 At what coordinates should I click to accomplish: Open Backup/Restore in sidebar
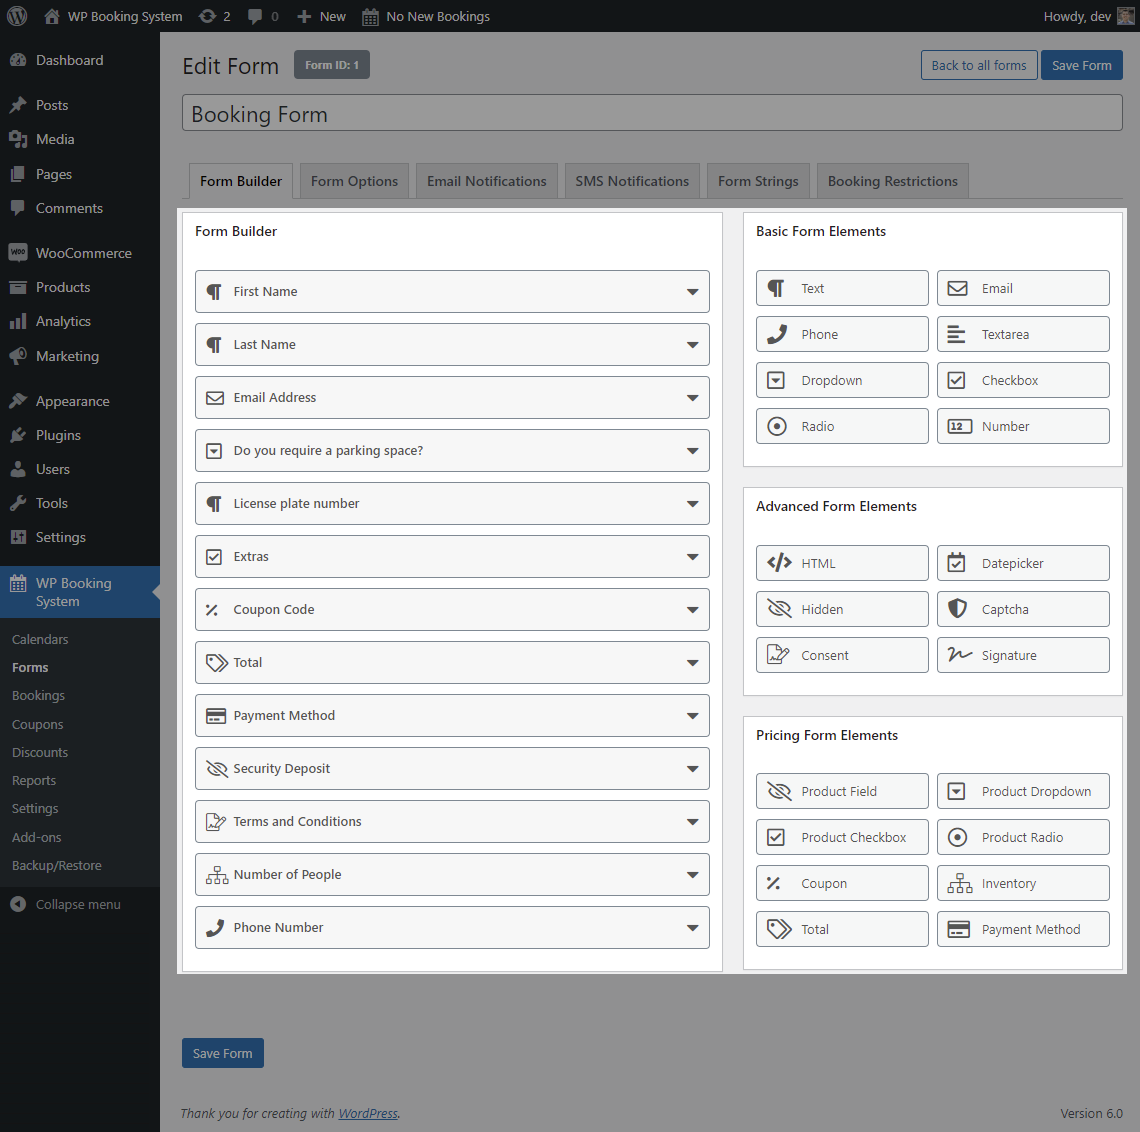[57, 865]
